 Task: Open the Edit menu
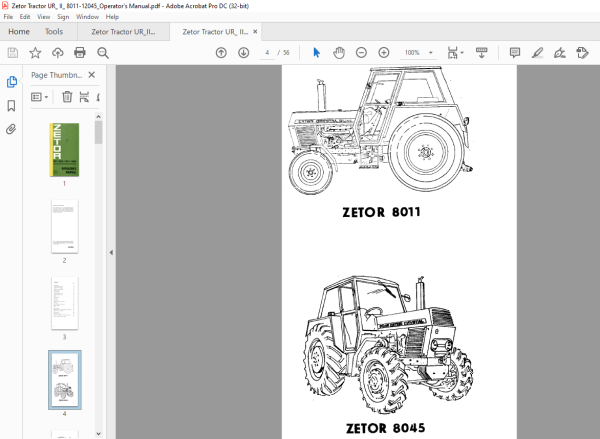25,17
